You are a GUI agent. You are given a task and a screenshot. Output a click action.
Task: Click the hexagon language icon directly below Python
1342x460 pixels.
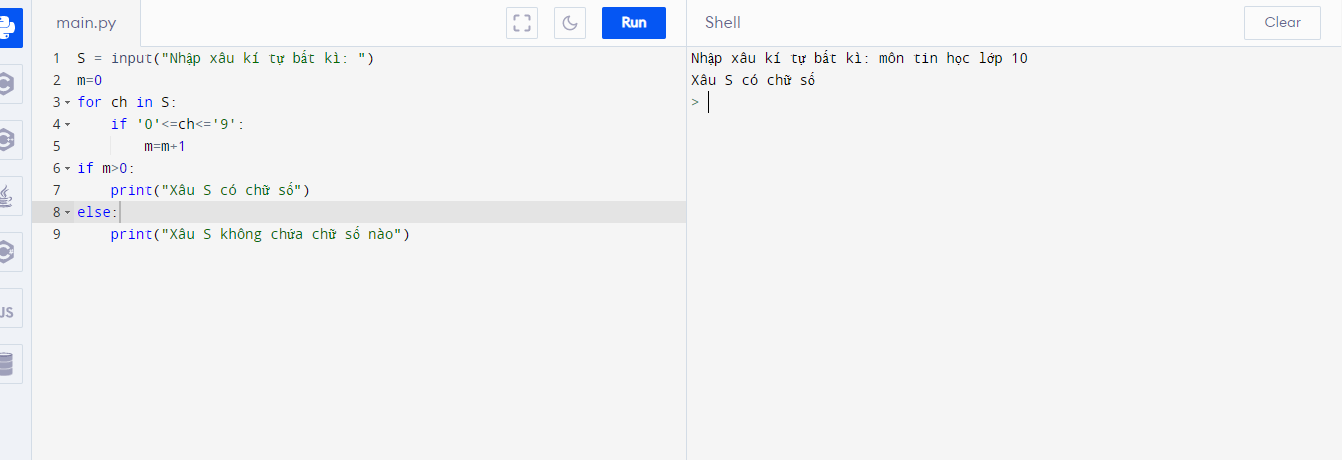pyautogui.click(x=8, y=85)
